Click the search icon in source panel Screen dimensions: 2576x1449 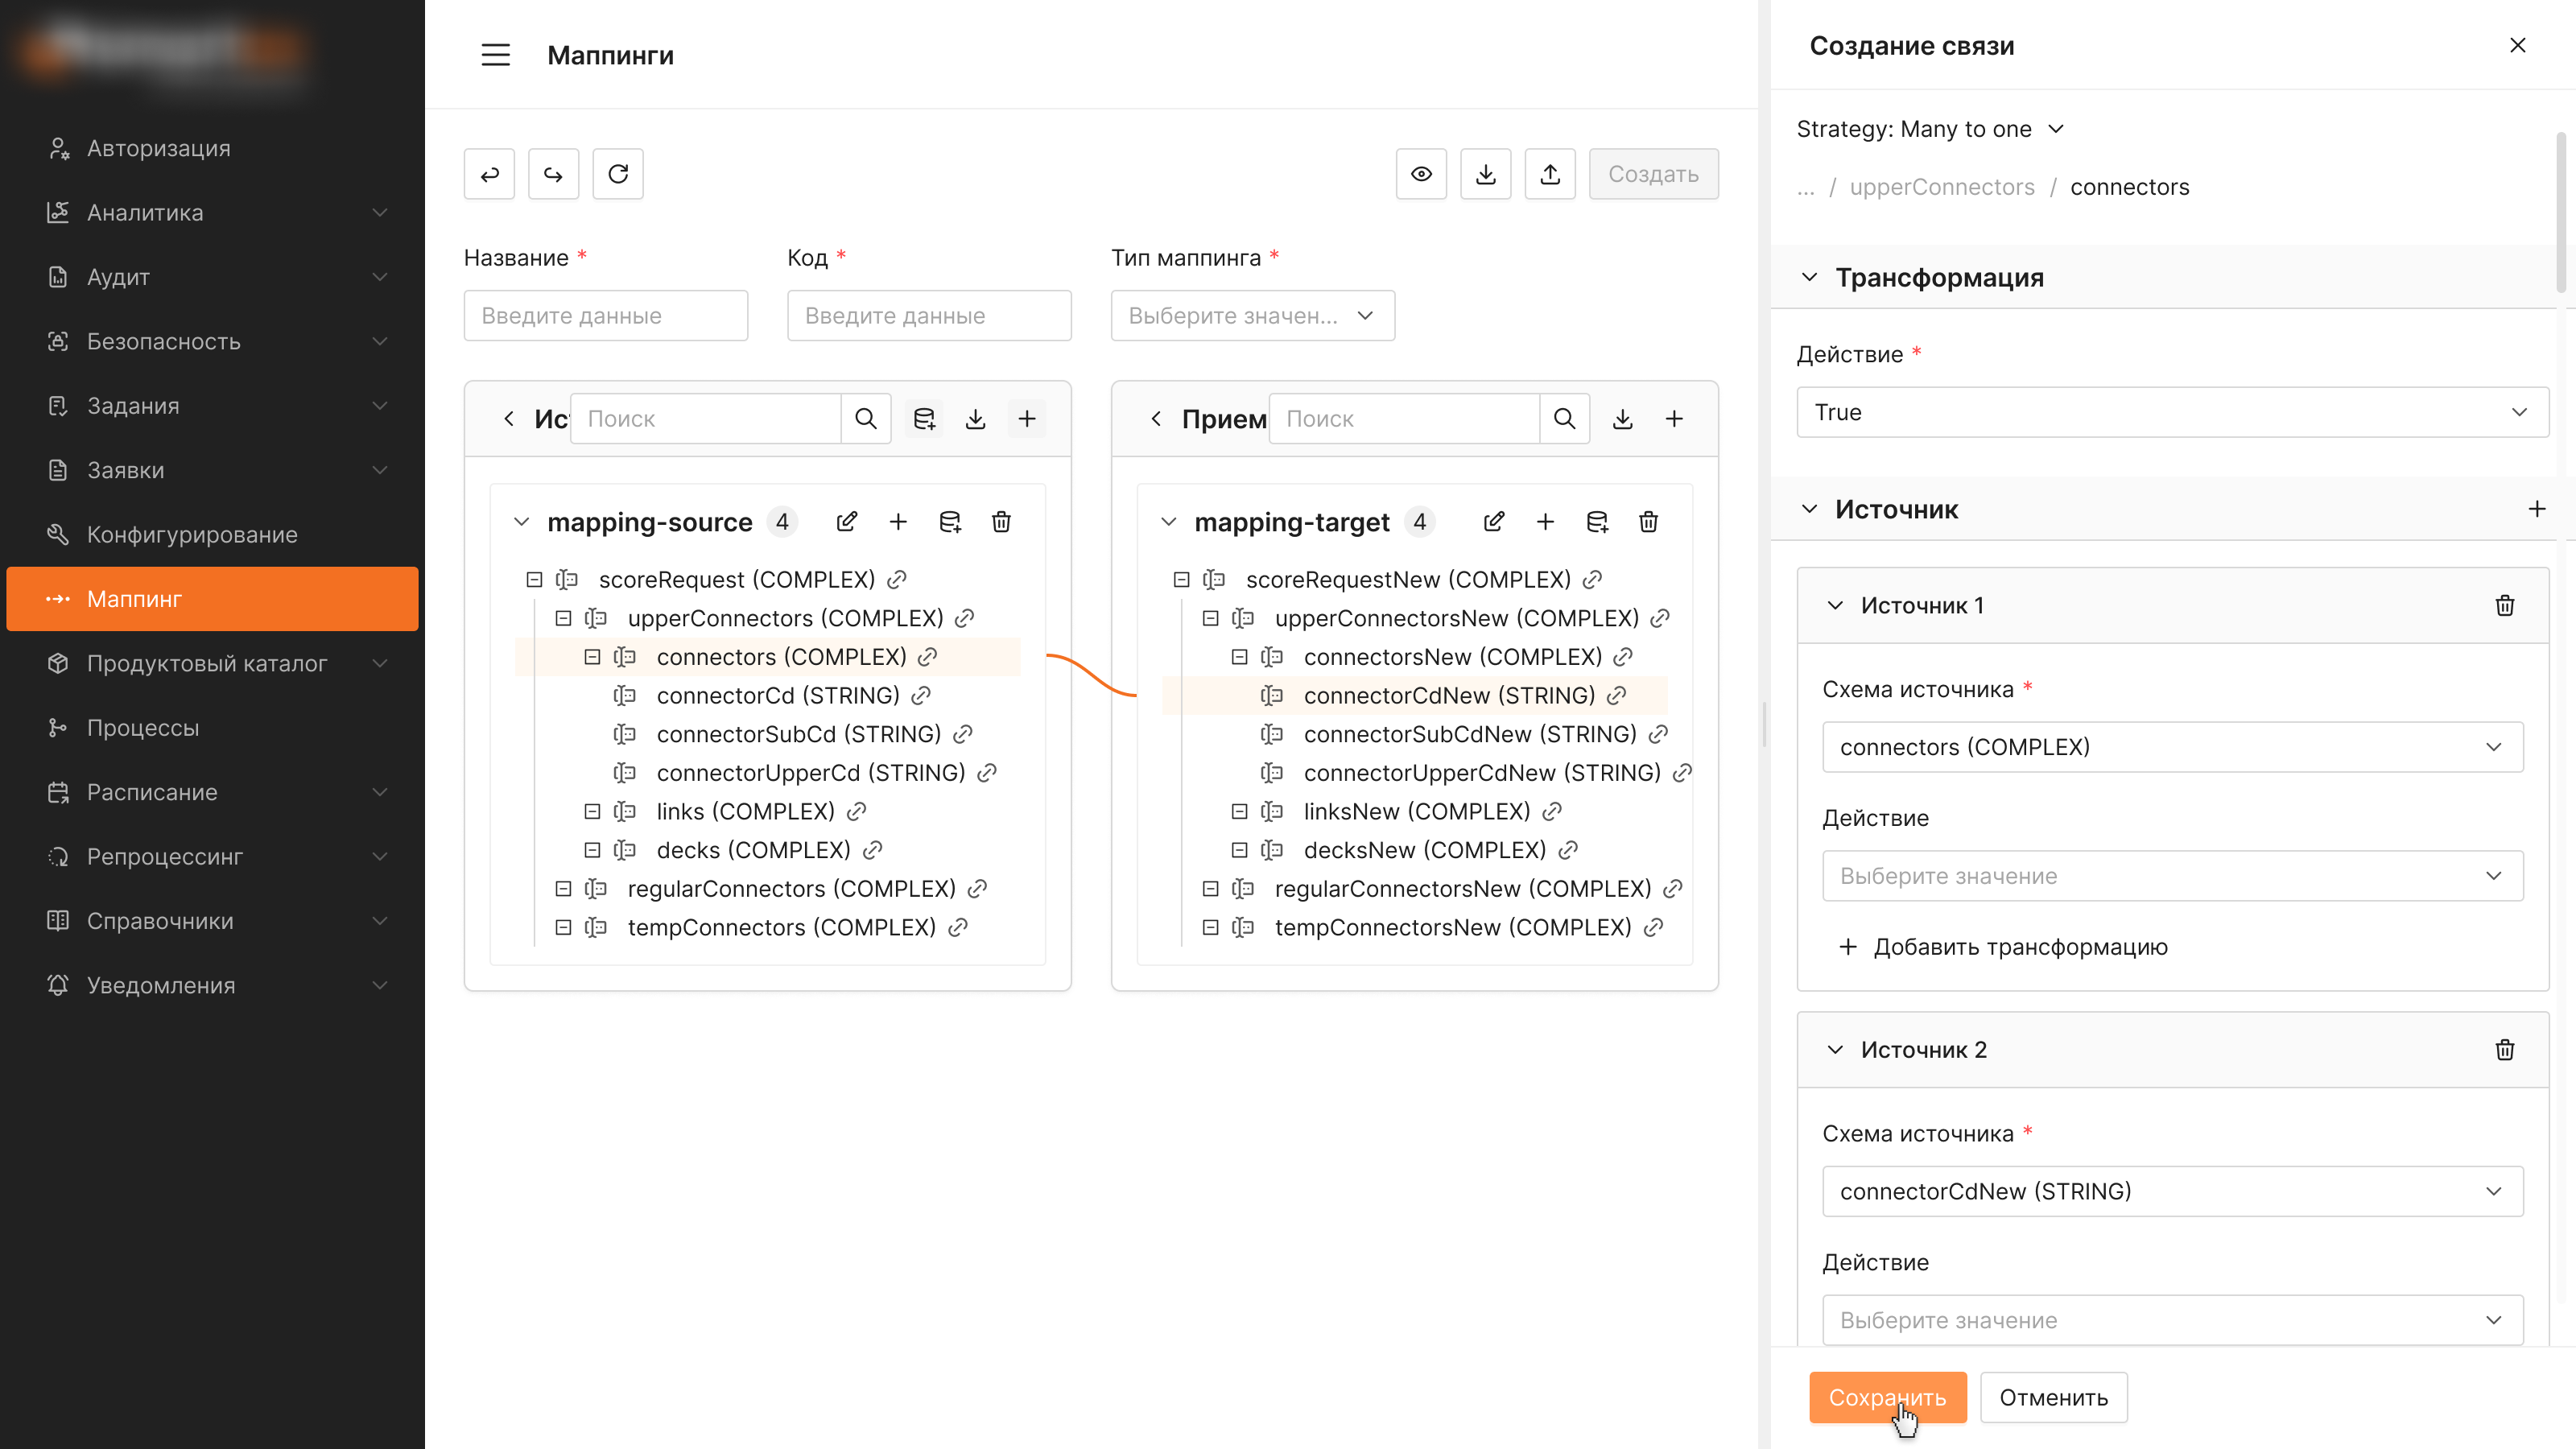point(866,419)
